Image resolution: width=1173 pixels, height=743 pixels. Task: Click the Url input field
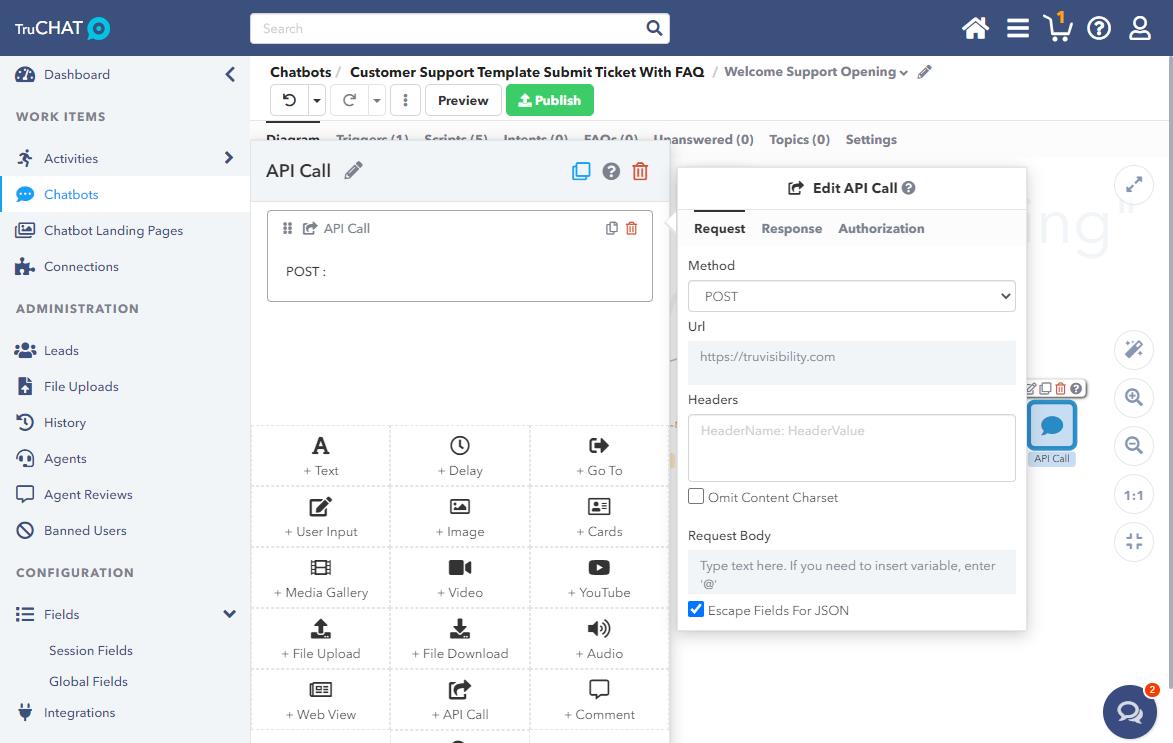point(851,362)
